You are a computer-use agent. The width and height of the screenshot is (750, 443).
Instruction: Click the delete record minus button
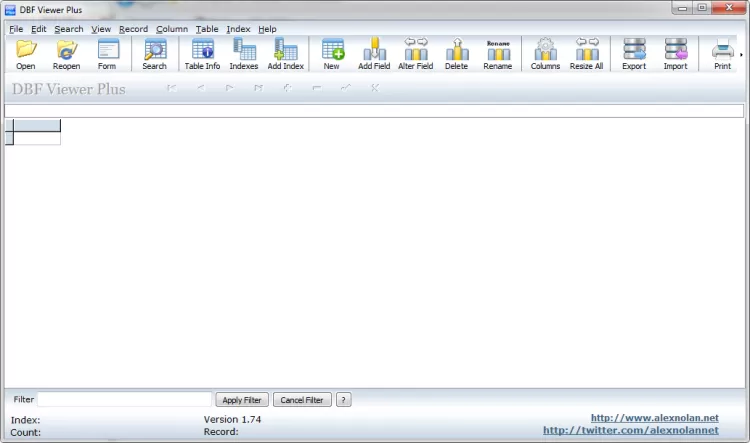point(317,88)
